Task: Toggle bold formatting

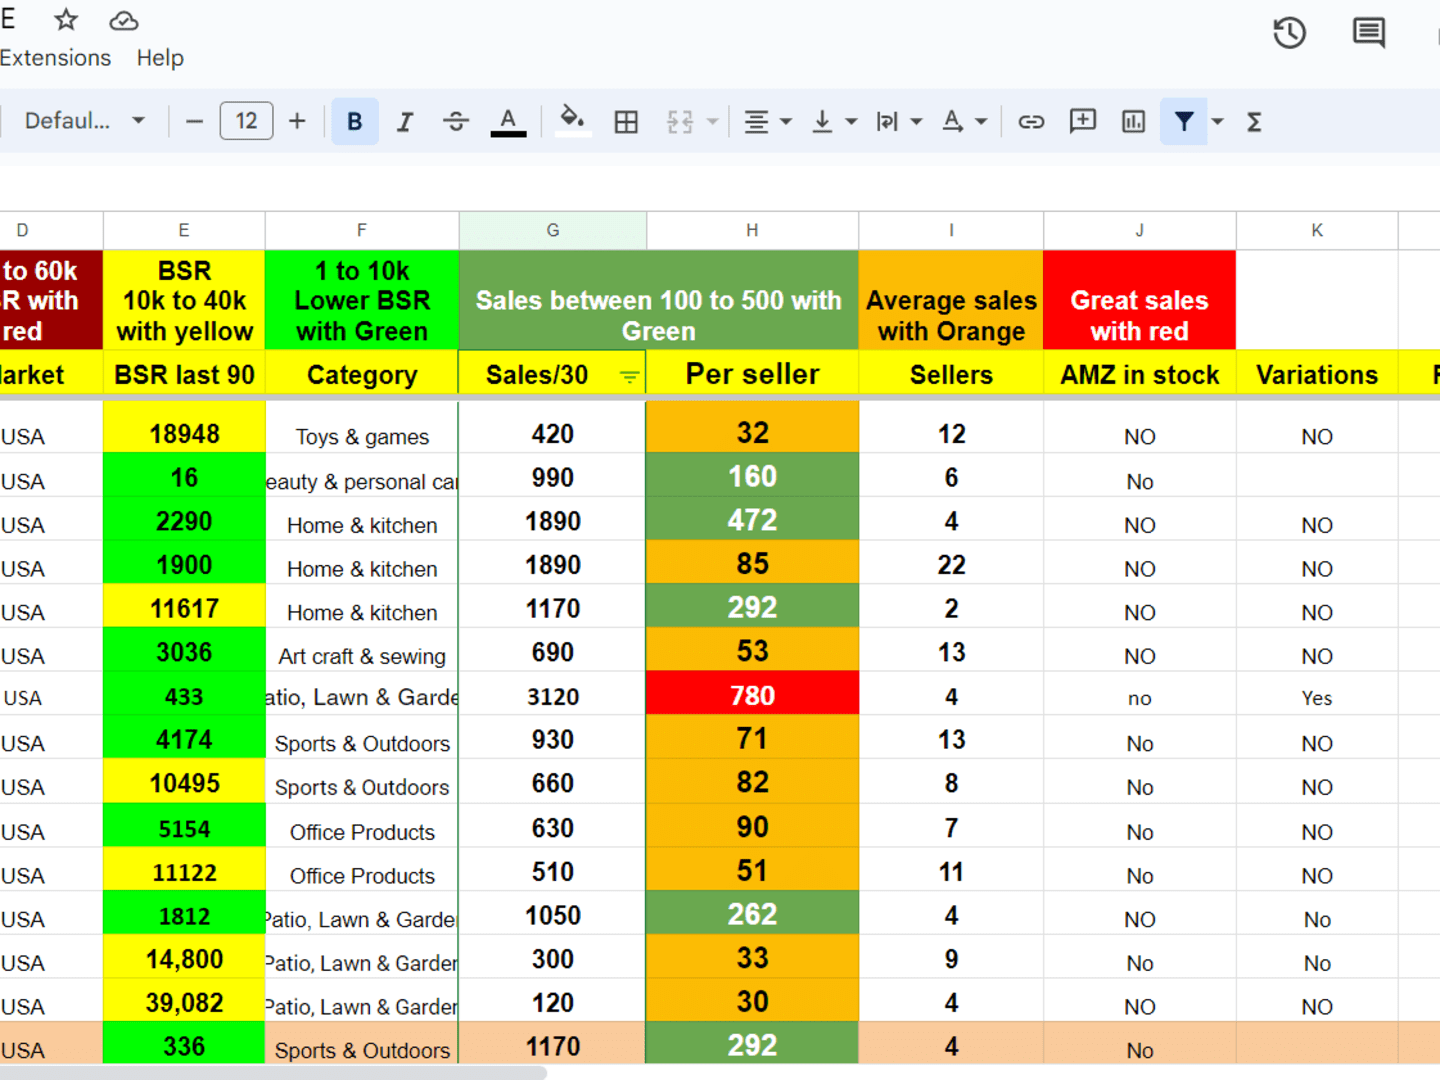Action: click(x=354, y=122)
